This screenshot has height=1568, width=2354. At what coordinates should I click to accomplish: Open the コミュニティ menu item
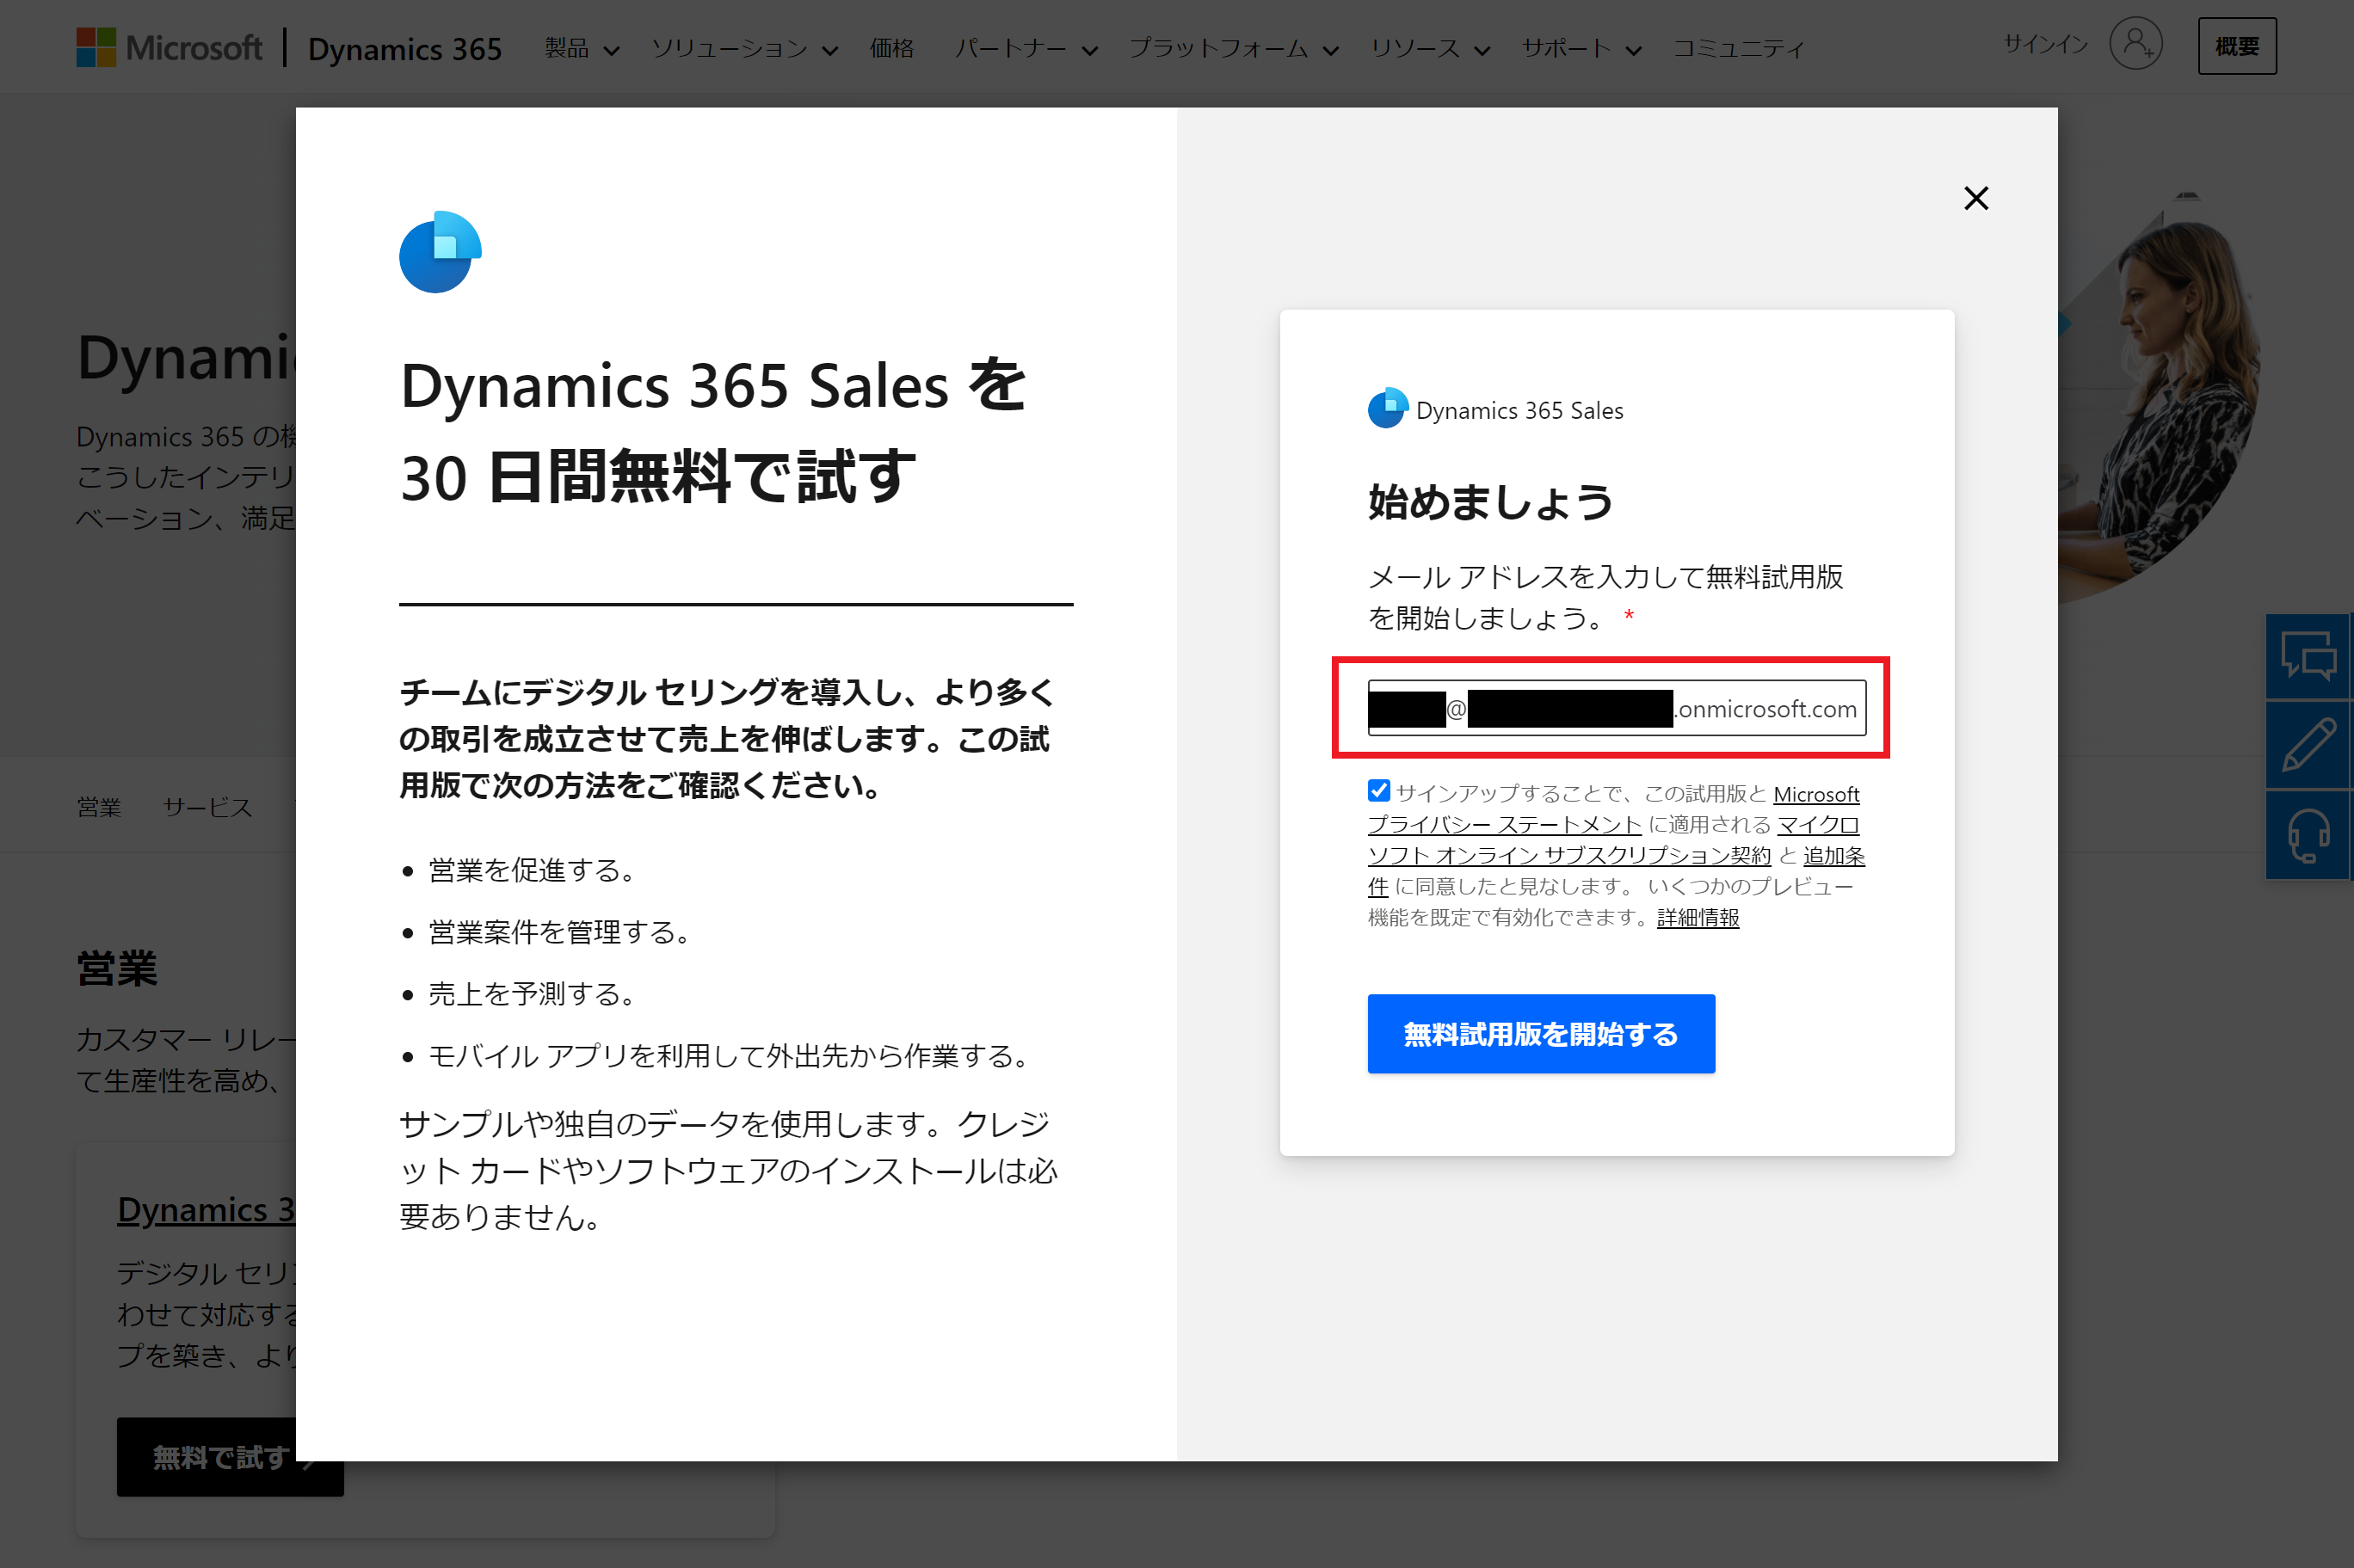click(1739, 48)
